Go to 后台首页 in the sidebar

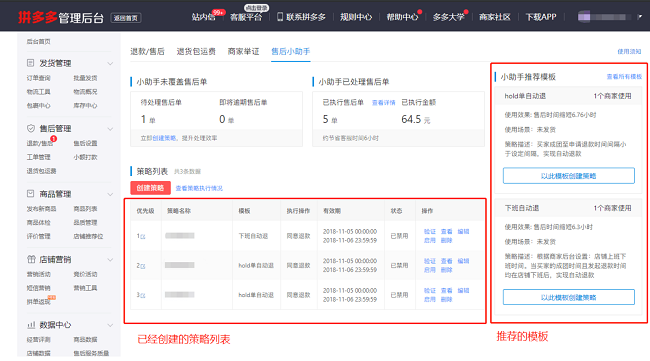click(x=39, y=41)
